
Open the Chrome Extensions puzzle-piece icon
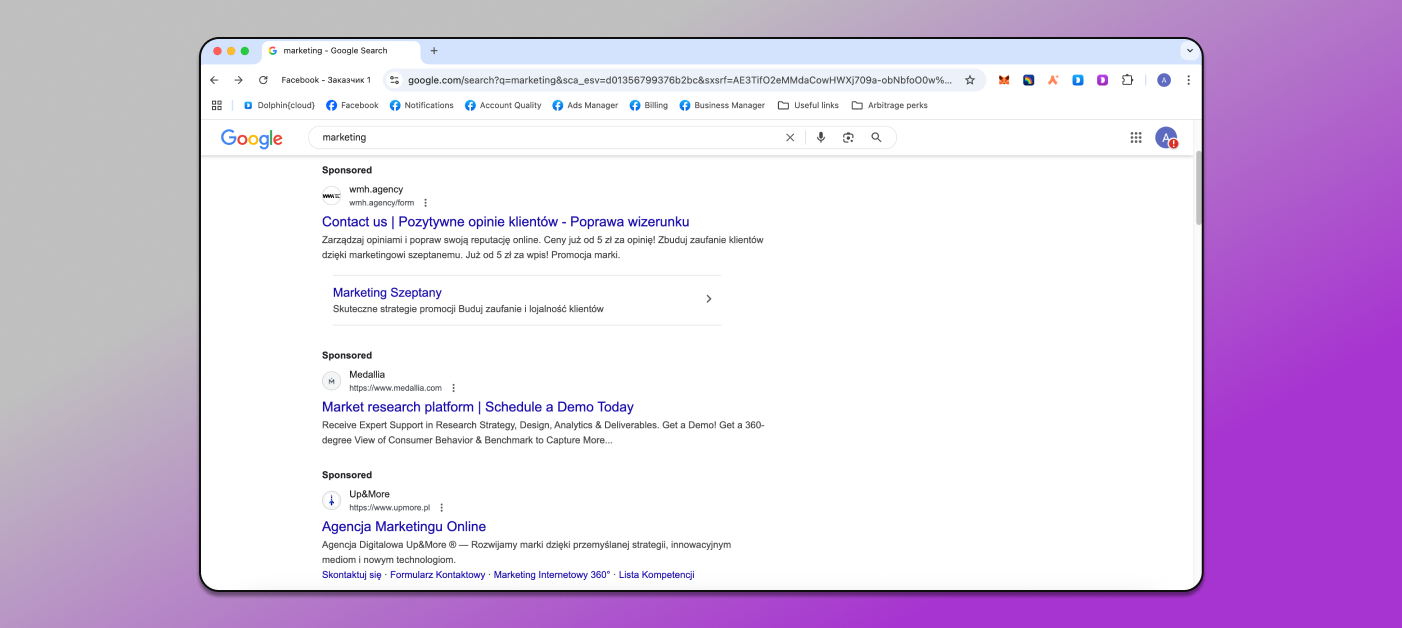1127,79
